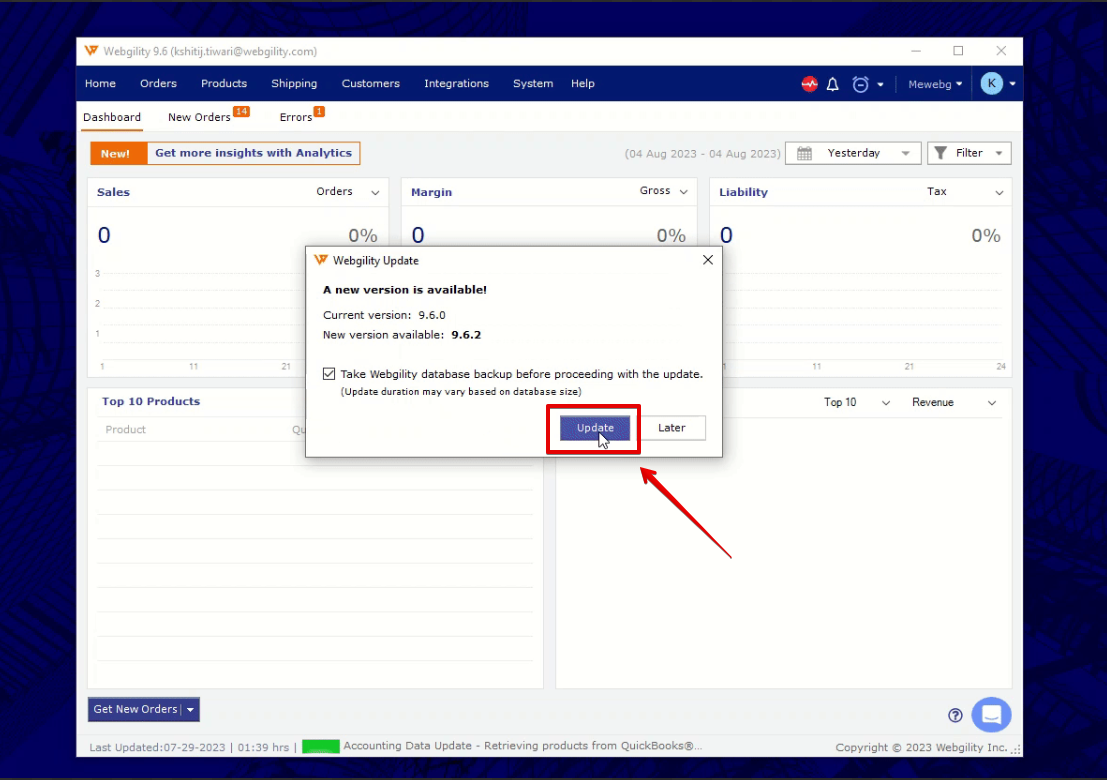This screenshot has width=1107, height=780.
Task: Open the K user avatar
Action: pyautogui.click(x=991, y=83)
